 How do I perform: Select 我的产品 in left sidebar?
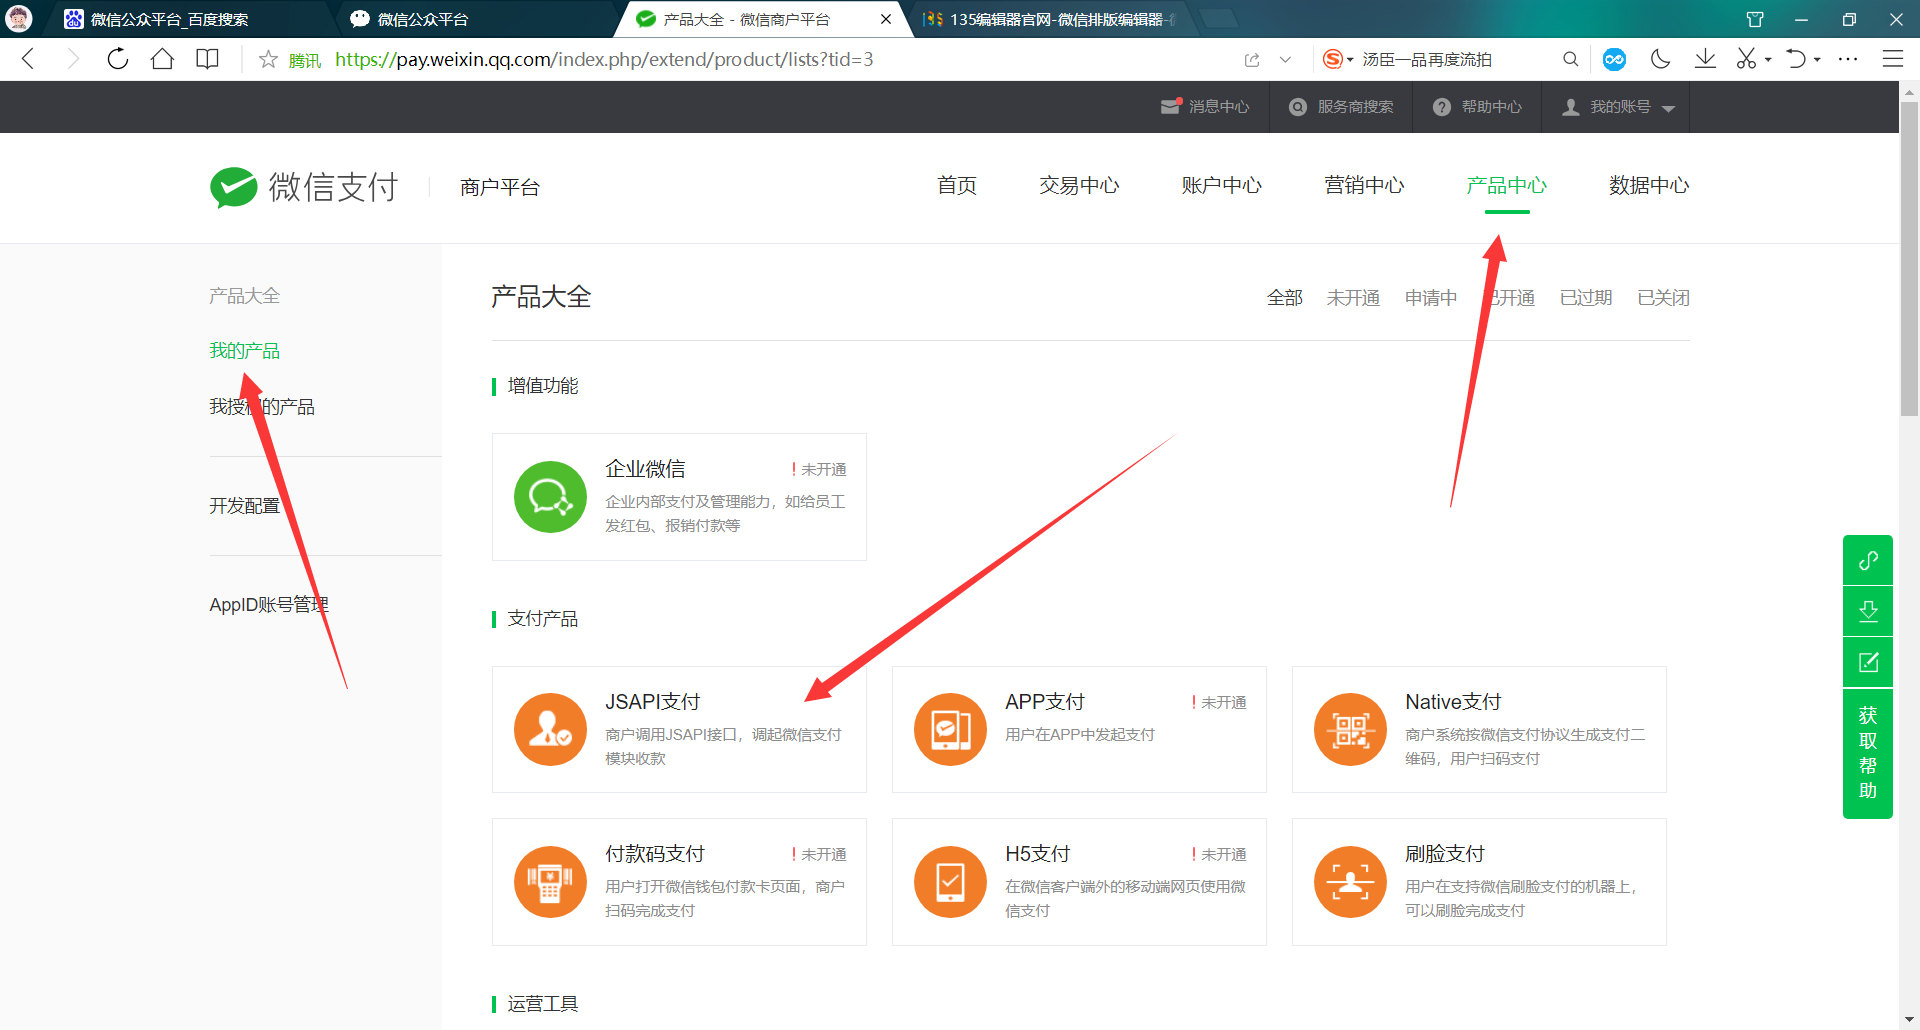[x=244, y=351]
